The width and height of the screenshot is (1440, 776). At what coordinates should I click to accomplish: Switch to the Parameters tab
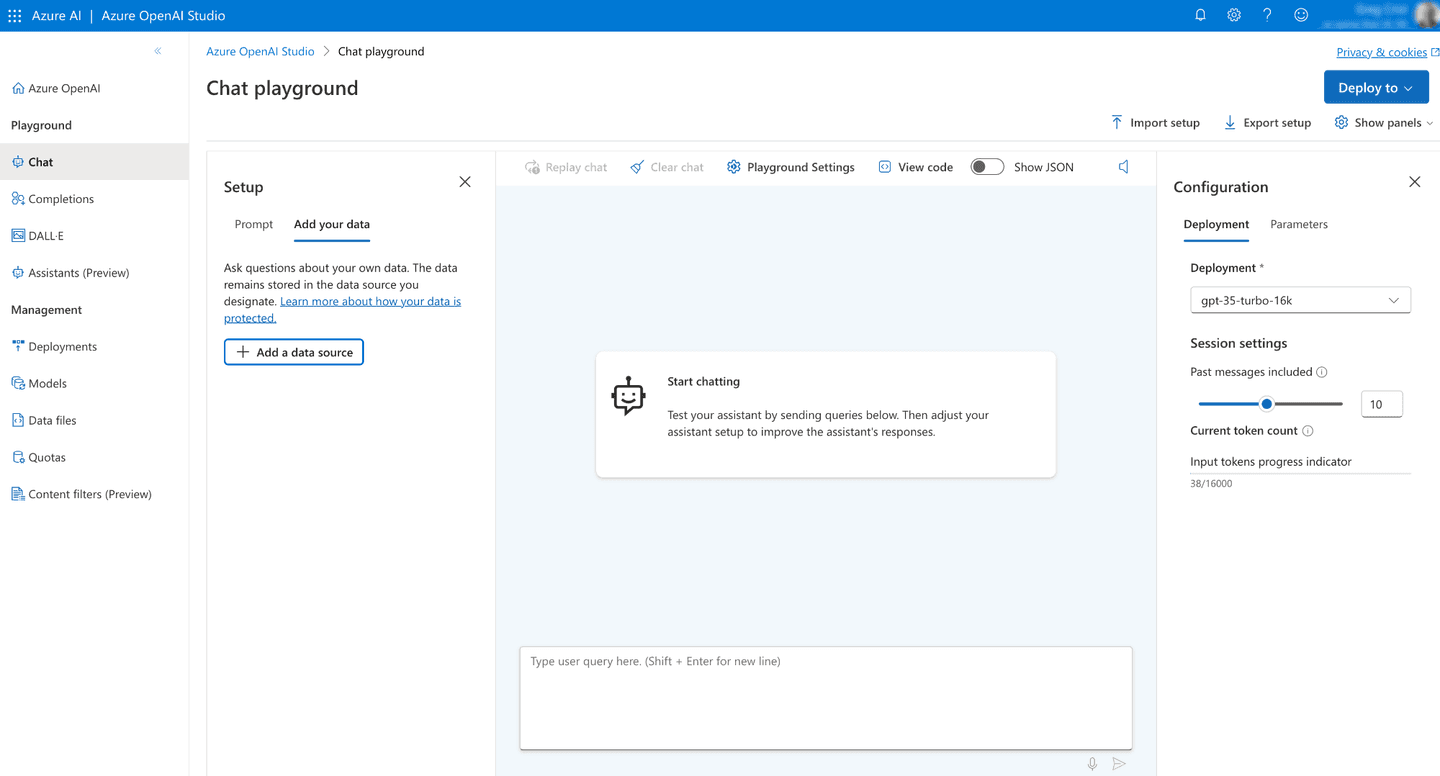pos(1298,224)
